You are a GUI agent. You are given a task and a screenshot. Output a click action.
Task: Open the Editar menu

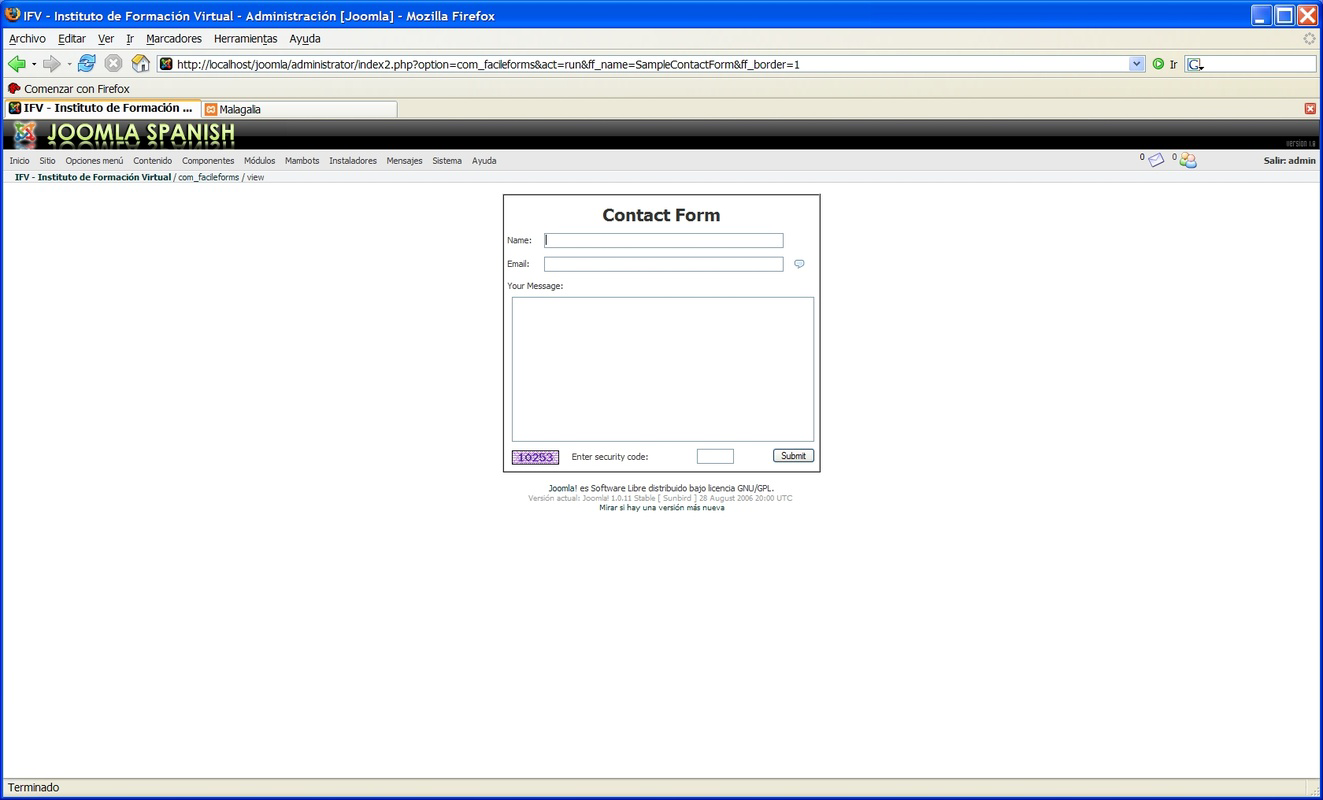[72, 39]
